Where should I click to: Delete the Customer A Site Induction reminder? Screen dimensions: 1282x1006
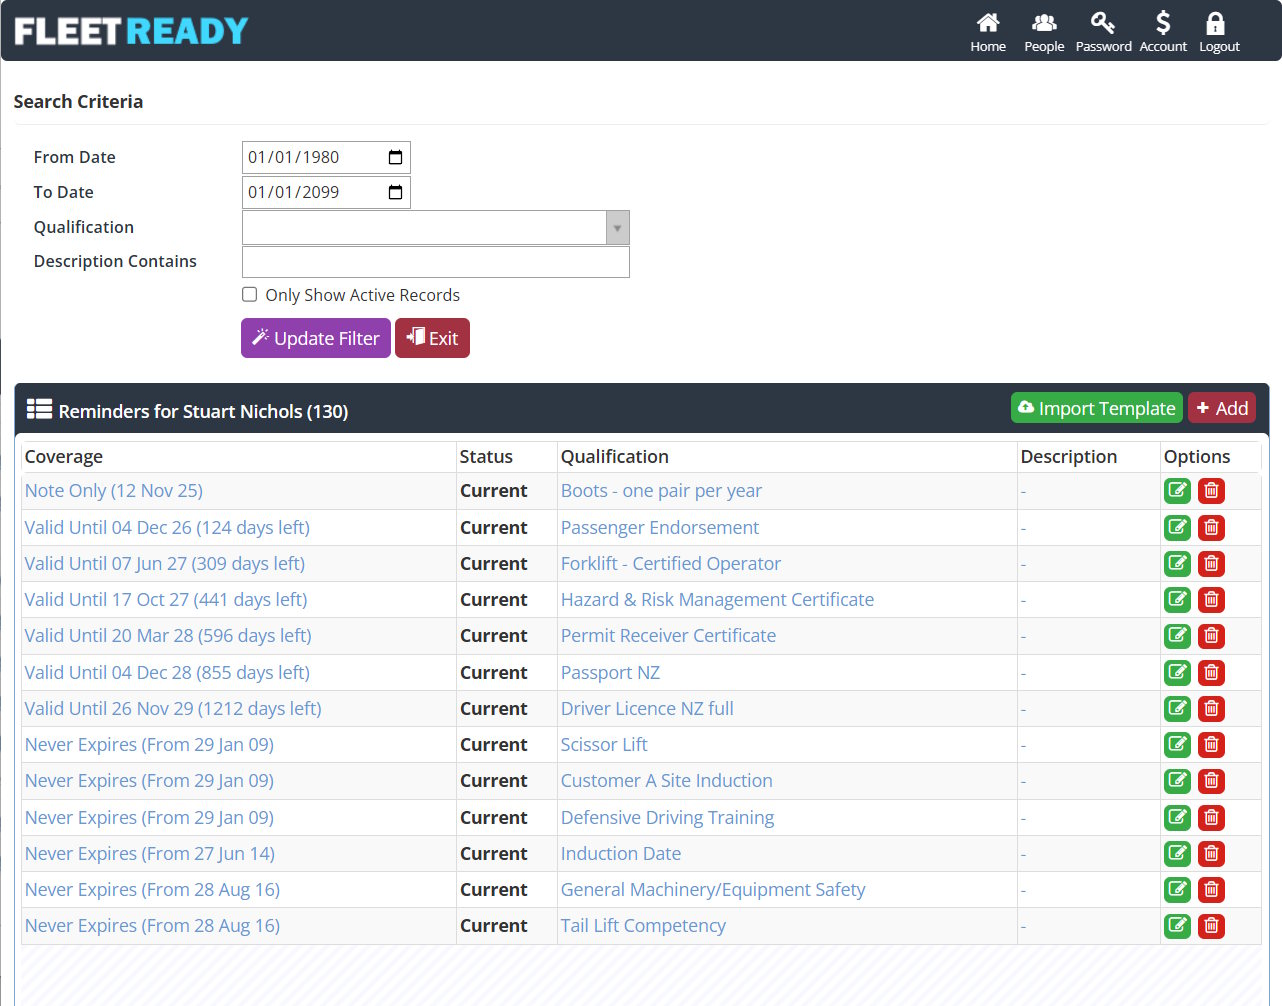(x=1211, y=781)
